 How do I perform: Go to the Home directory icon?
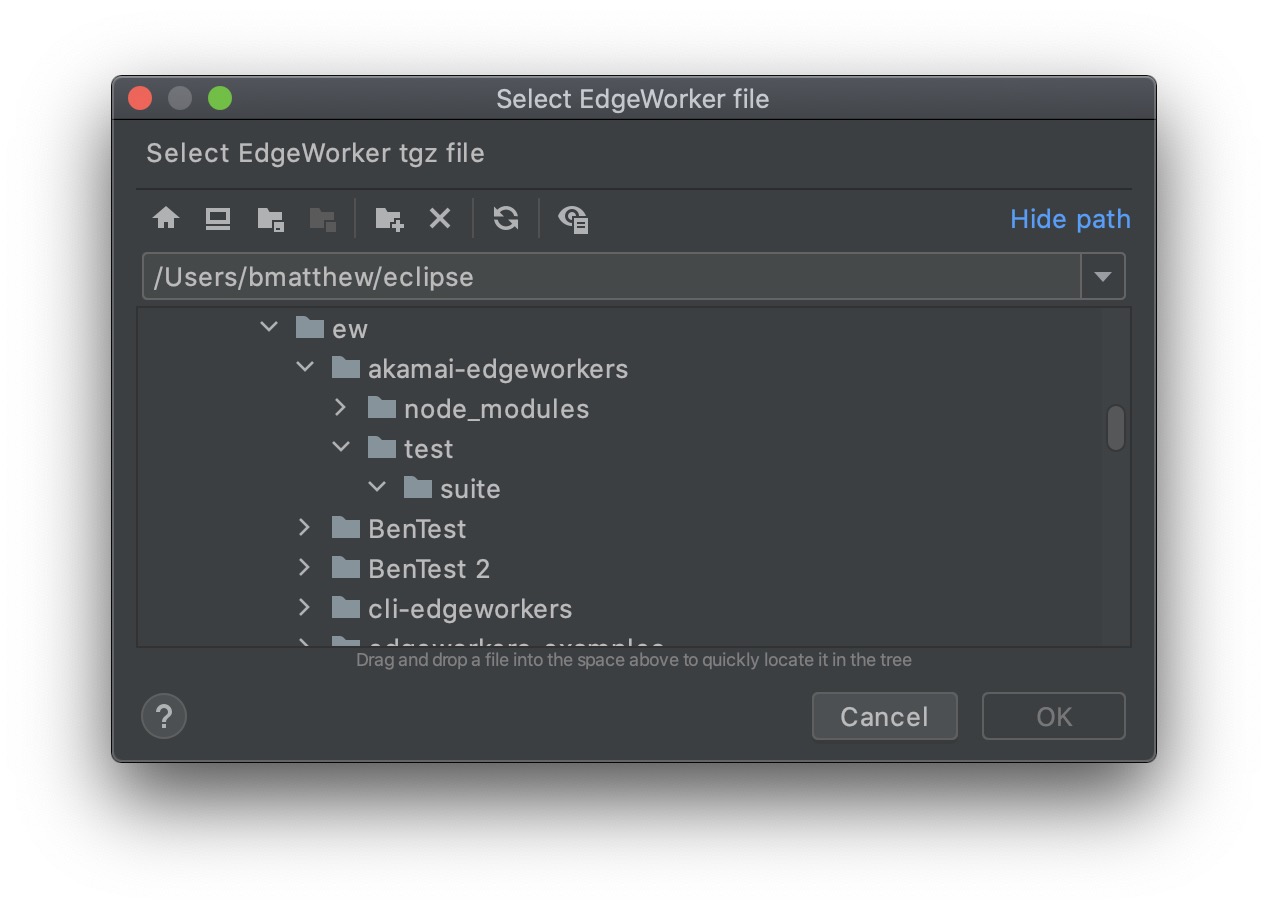[x=166, y=218]
